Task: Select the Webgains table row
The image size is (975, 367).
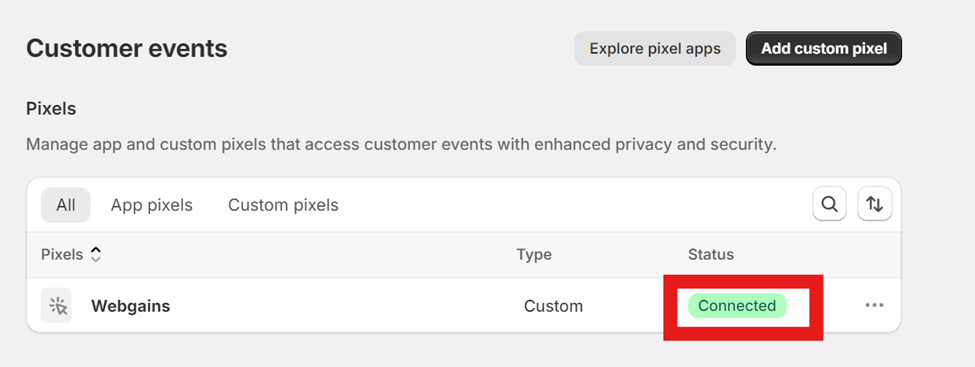Action: coord(463,305)
